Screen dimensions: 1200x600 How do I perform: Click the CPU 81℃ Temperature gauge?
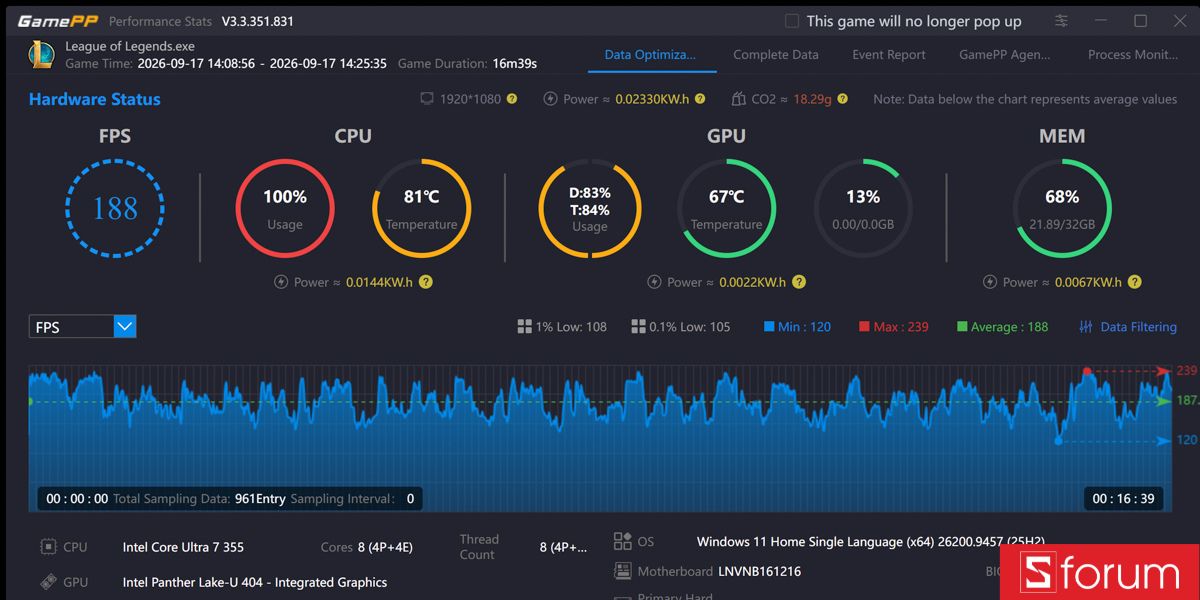[x=421, y=208]
